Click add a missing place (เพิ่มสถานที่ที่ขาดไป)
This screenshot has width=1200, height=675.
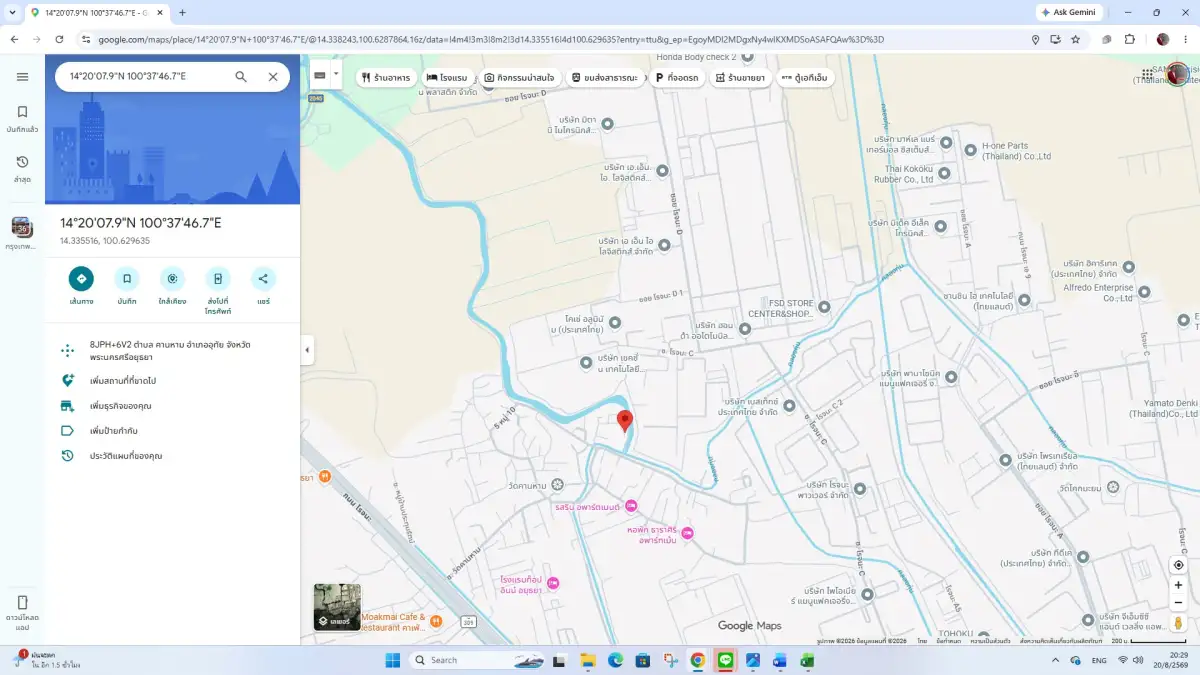coord(172,381)
